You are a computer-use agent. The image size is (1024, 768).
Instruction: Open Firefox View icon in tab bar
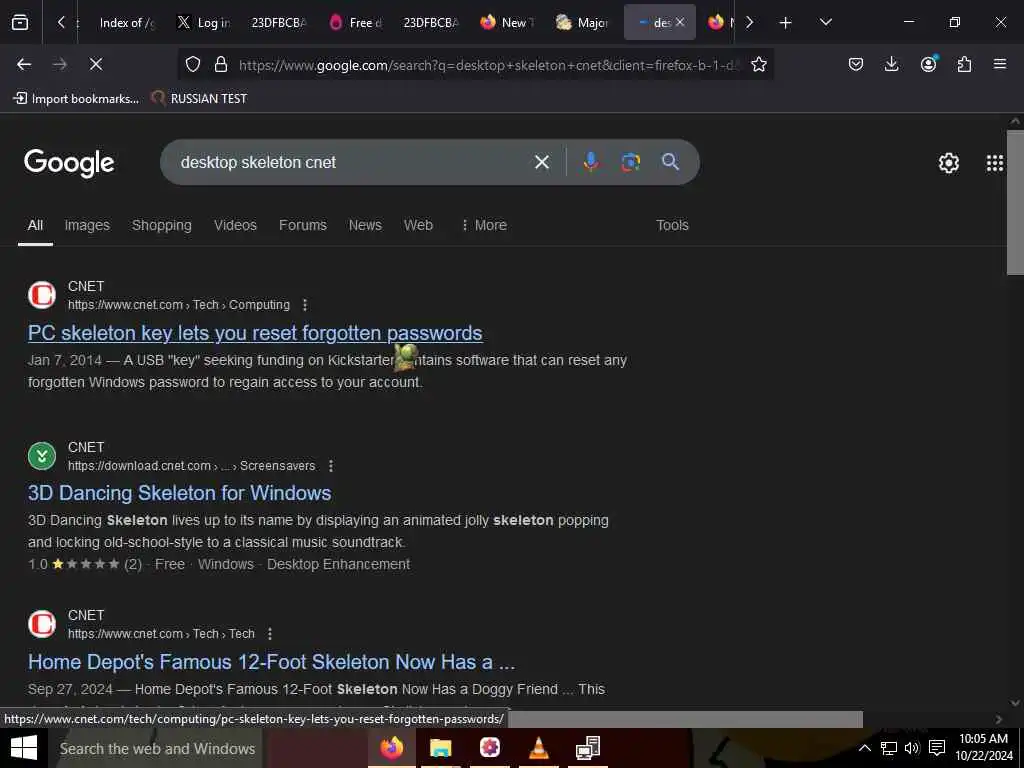[x=20, y=22]
